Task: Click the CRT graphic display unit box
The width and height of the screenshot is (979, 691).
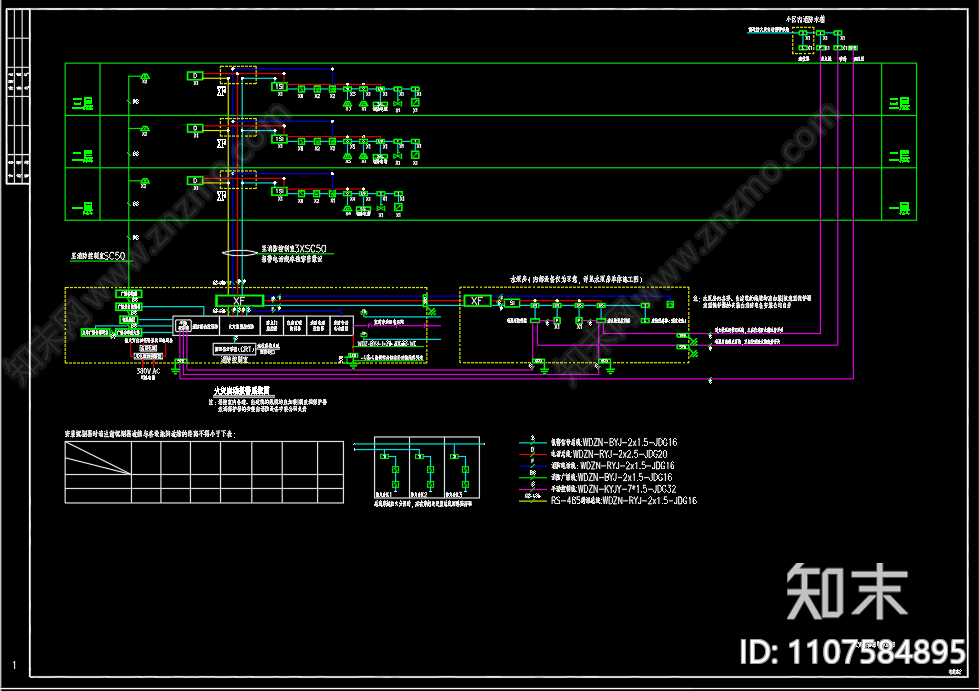Action: coord(233,349)
